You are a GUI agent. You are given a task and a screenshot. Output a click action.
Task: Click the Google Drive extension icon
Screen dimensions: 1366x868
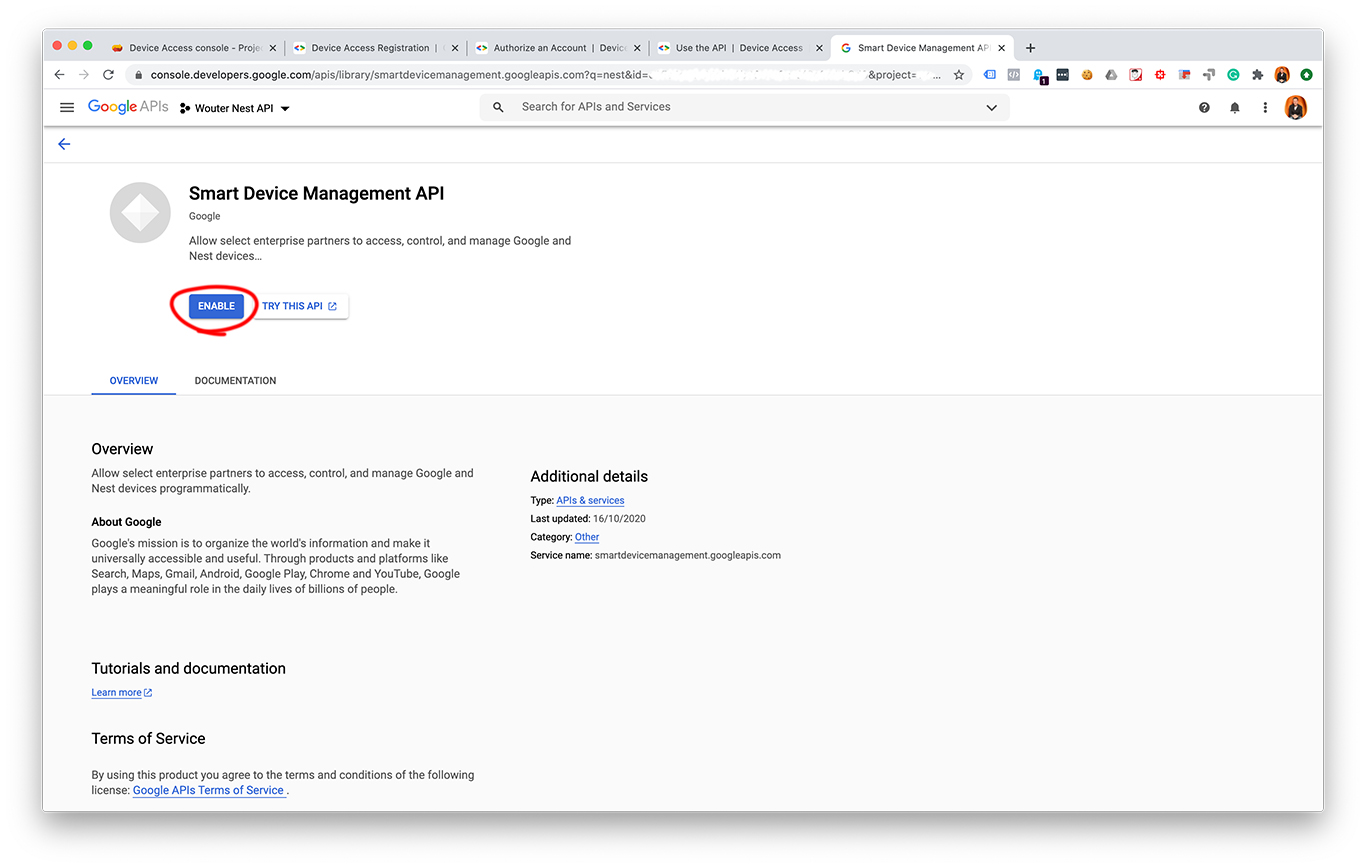pos(1111,75)
